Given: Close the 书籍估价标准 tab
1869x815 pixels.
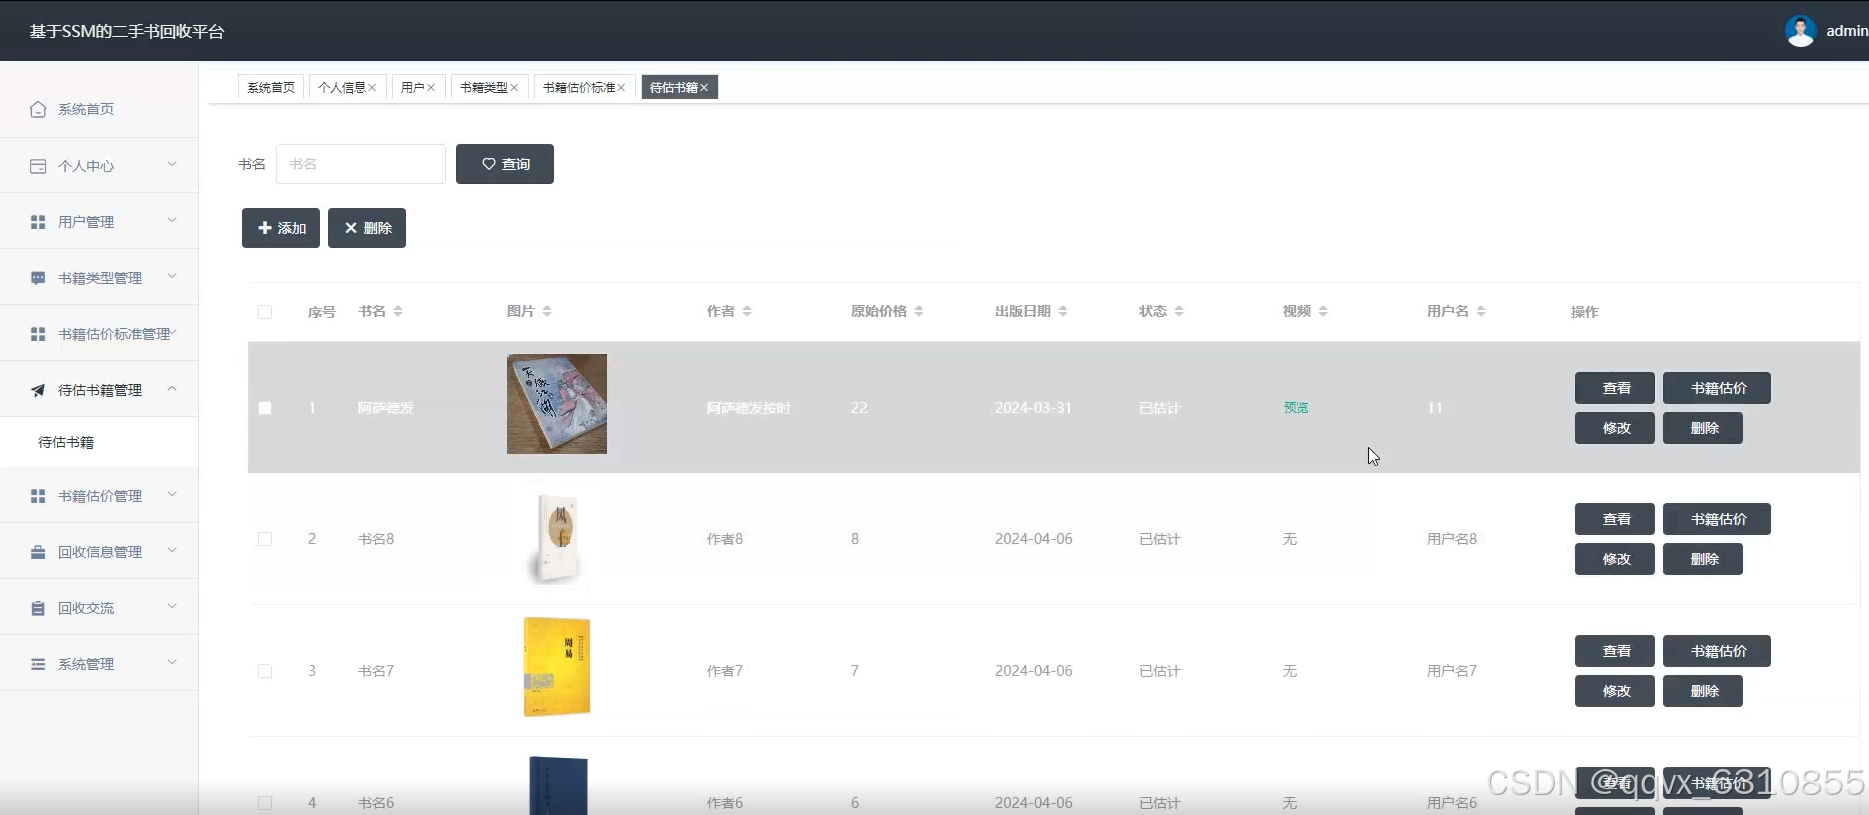Looking at the screenshot, I should point(621,88).
